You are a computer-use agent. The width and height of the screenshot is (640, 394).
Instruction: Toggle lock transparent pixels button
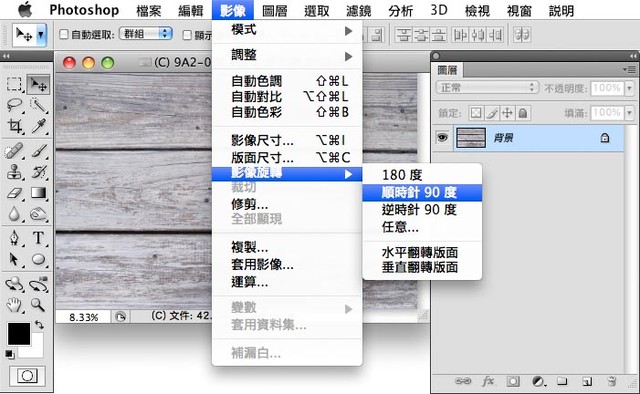[476, 113]
